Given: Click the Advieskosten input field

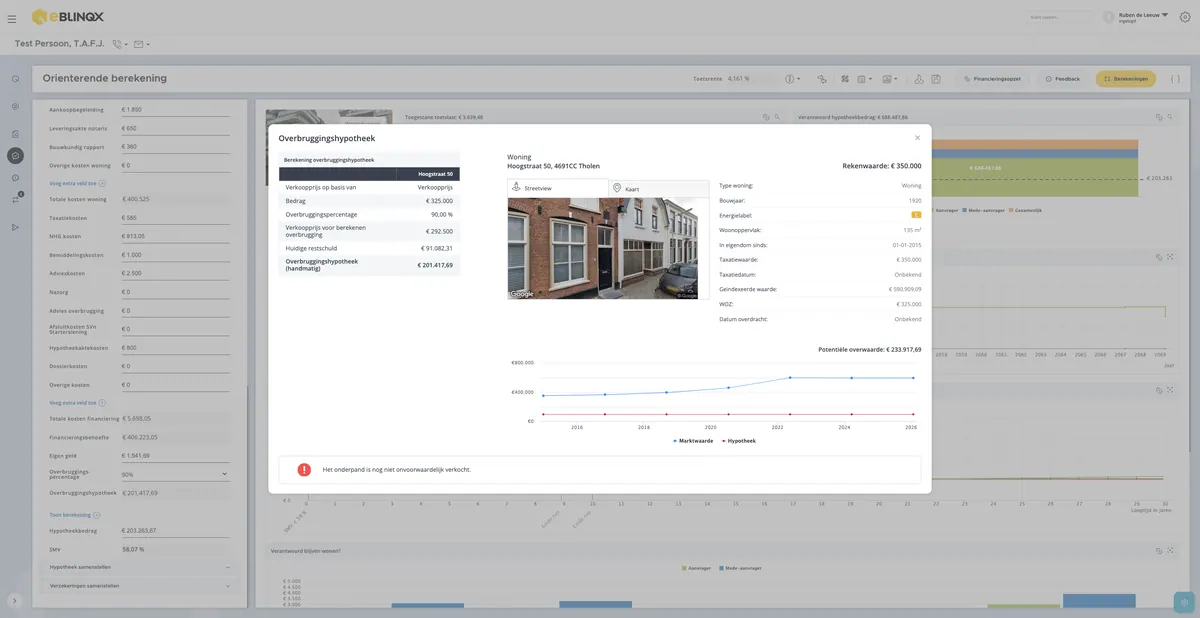Looking at the screenshot, I should point(175,273).
